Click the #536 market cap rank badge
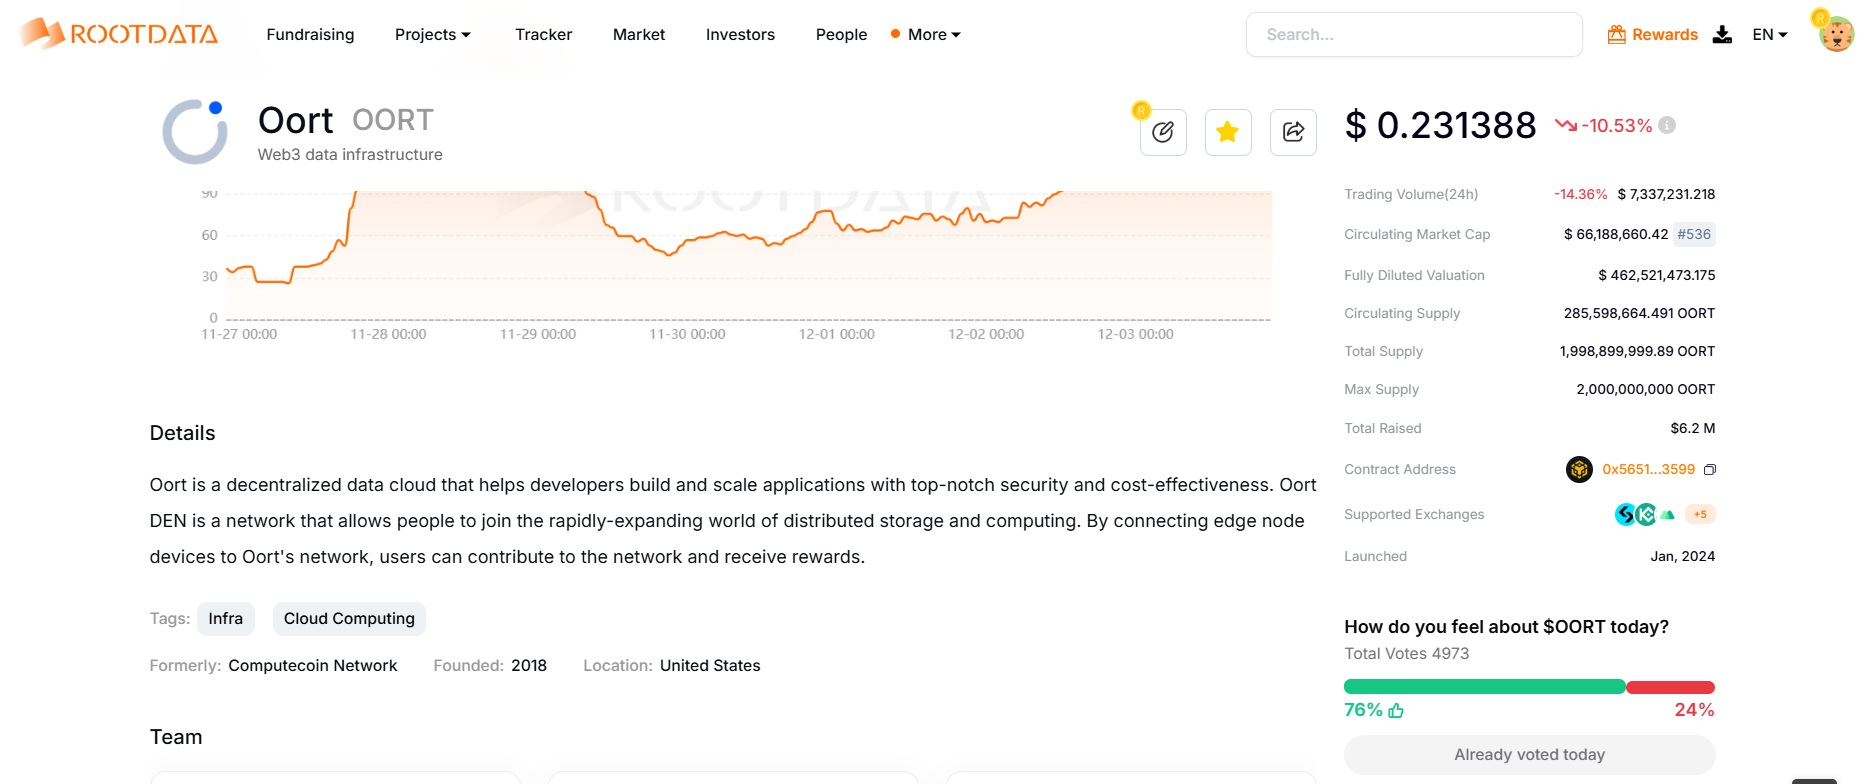This screenshot has width=1868, height=784. [x=1694, y=234]
